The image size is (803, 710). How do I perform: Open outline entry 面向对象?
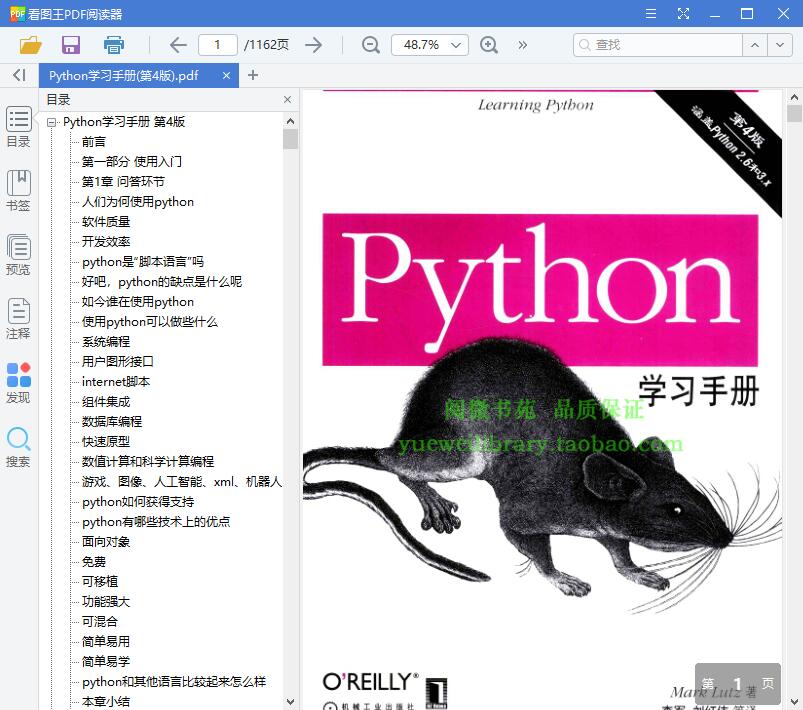106,542
